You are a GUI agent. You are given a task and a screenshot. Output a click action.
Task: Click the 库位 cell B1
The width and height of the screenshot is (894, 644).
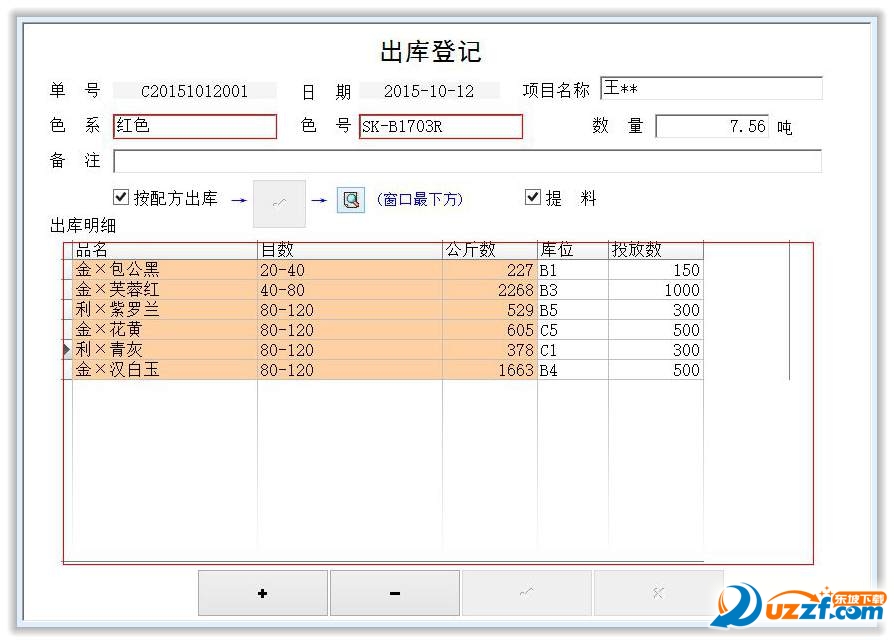(x=573, y=270)
